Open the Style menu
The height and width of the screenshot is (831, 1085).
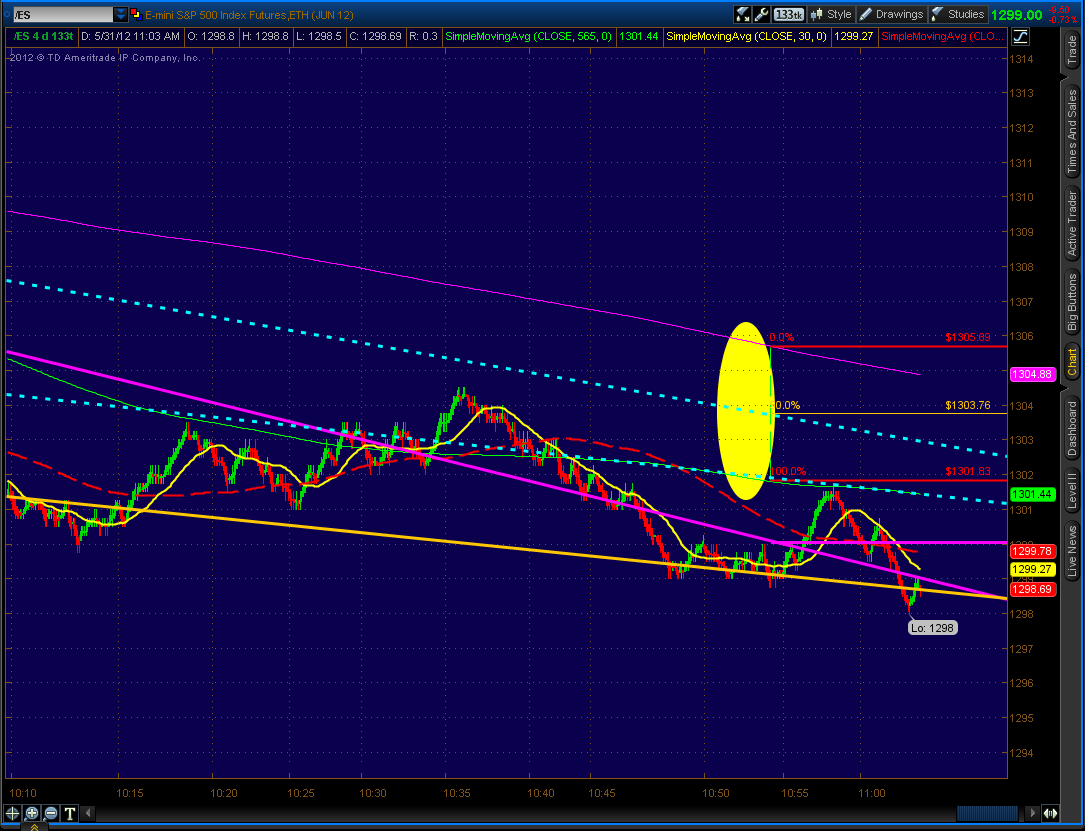point(832,14)
